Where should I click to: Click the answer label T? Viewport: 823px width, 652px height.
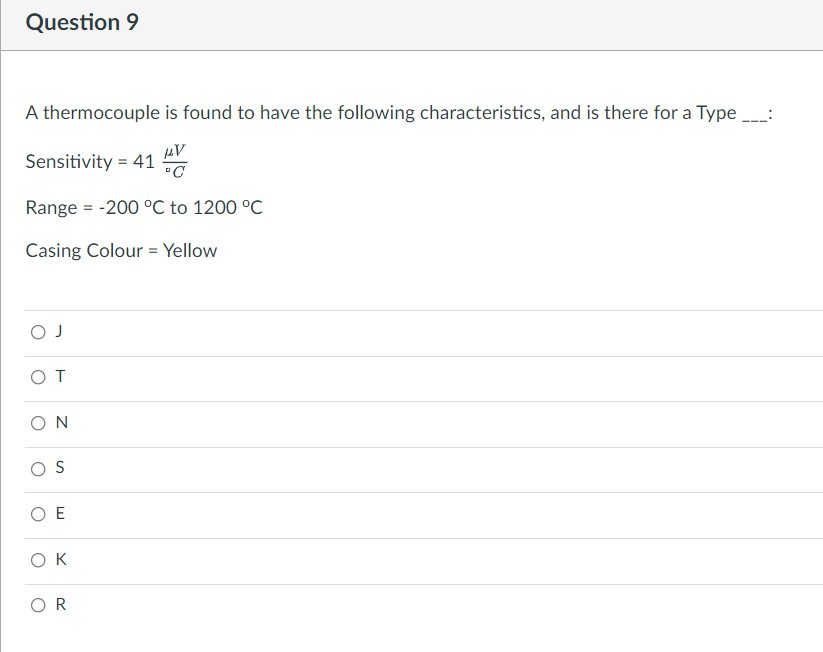(x=58, y=376)
